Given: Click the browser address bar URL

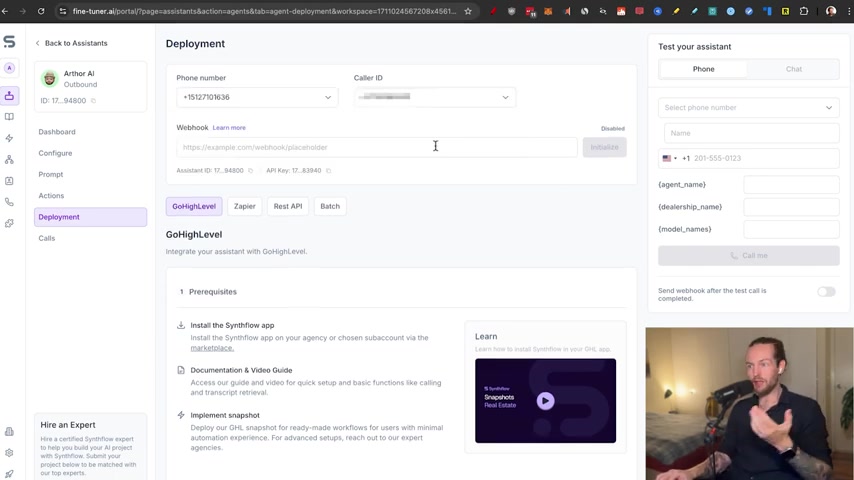Looking at the screenshot, I should point(264,11).
